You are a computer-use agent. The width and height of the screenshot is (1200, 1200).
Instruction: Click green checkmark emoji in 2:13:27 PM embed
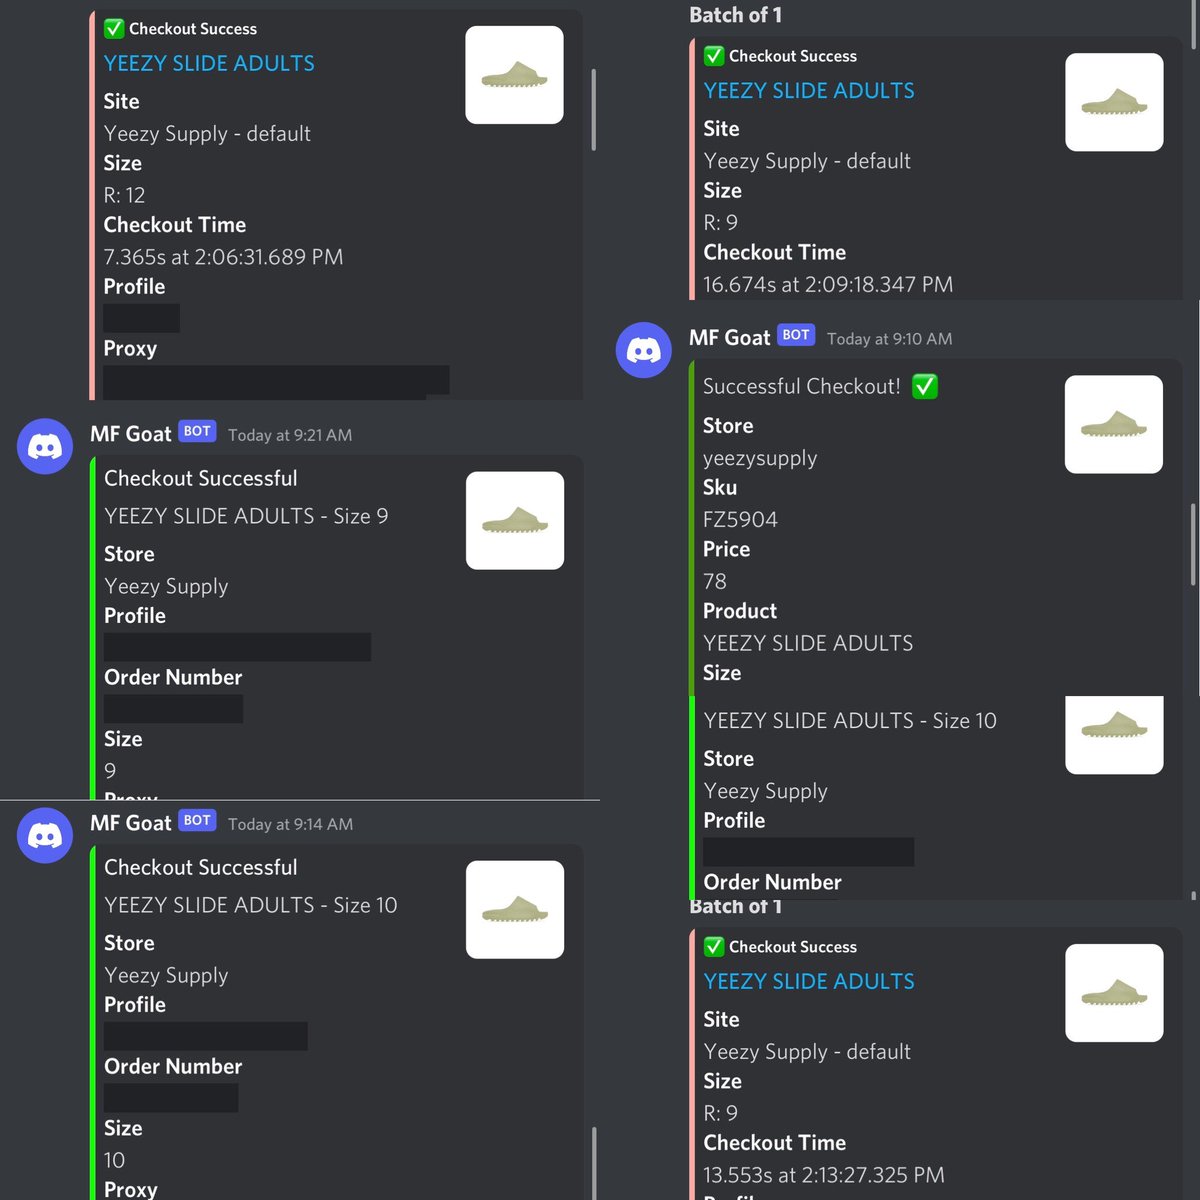click(x=714, y=946)
